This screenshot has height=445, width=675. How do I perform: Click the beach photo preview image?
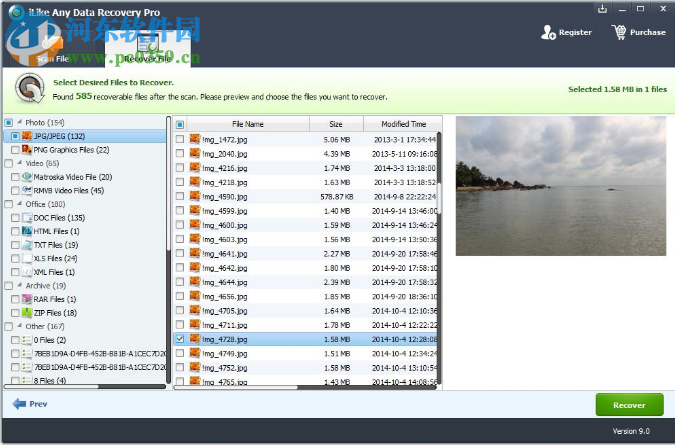click(x=560, y=185)
